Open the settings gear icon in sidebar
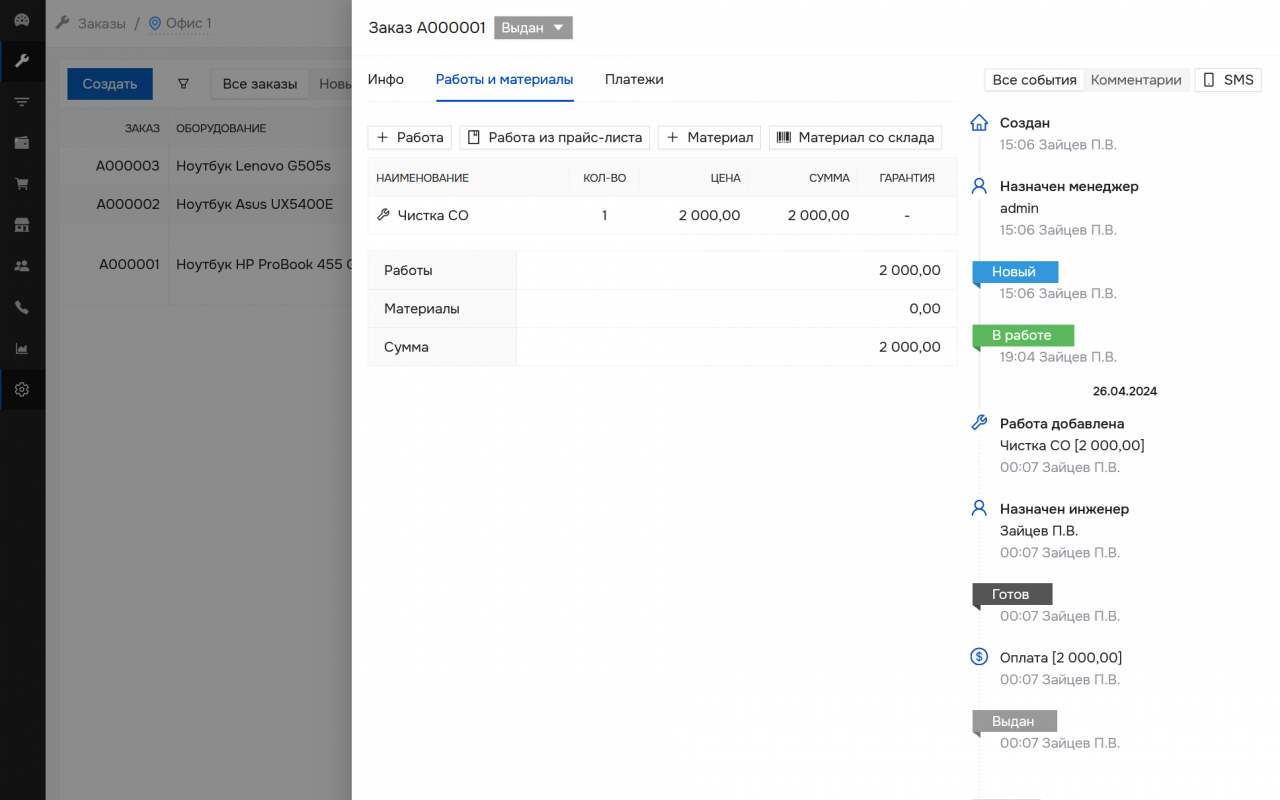 [x=22, y=389]
